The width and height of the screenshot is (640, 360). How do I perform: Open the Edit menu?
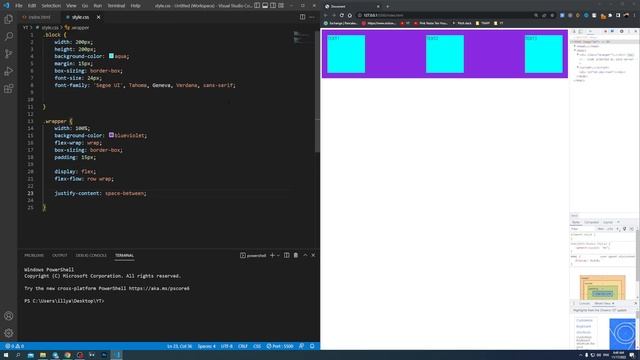[x=32, y=6]
